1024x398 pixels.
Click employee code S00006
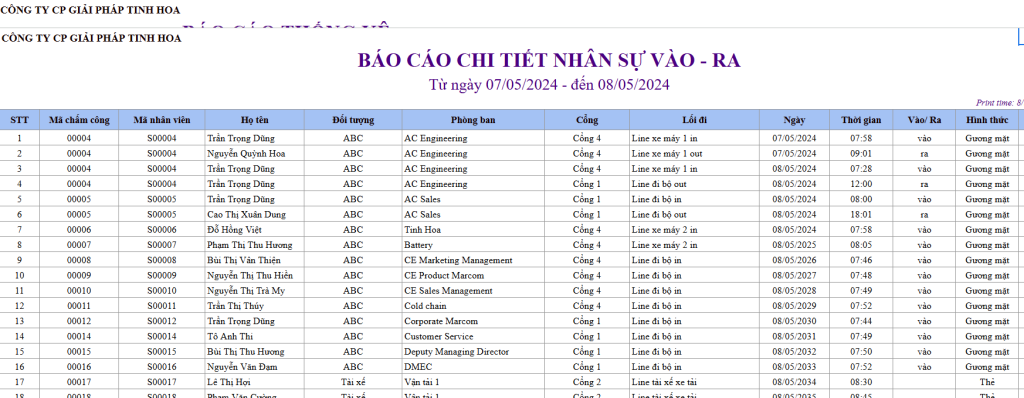(x=162, y=229)
